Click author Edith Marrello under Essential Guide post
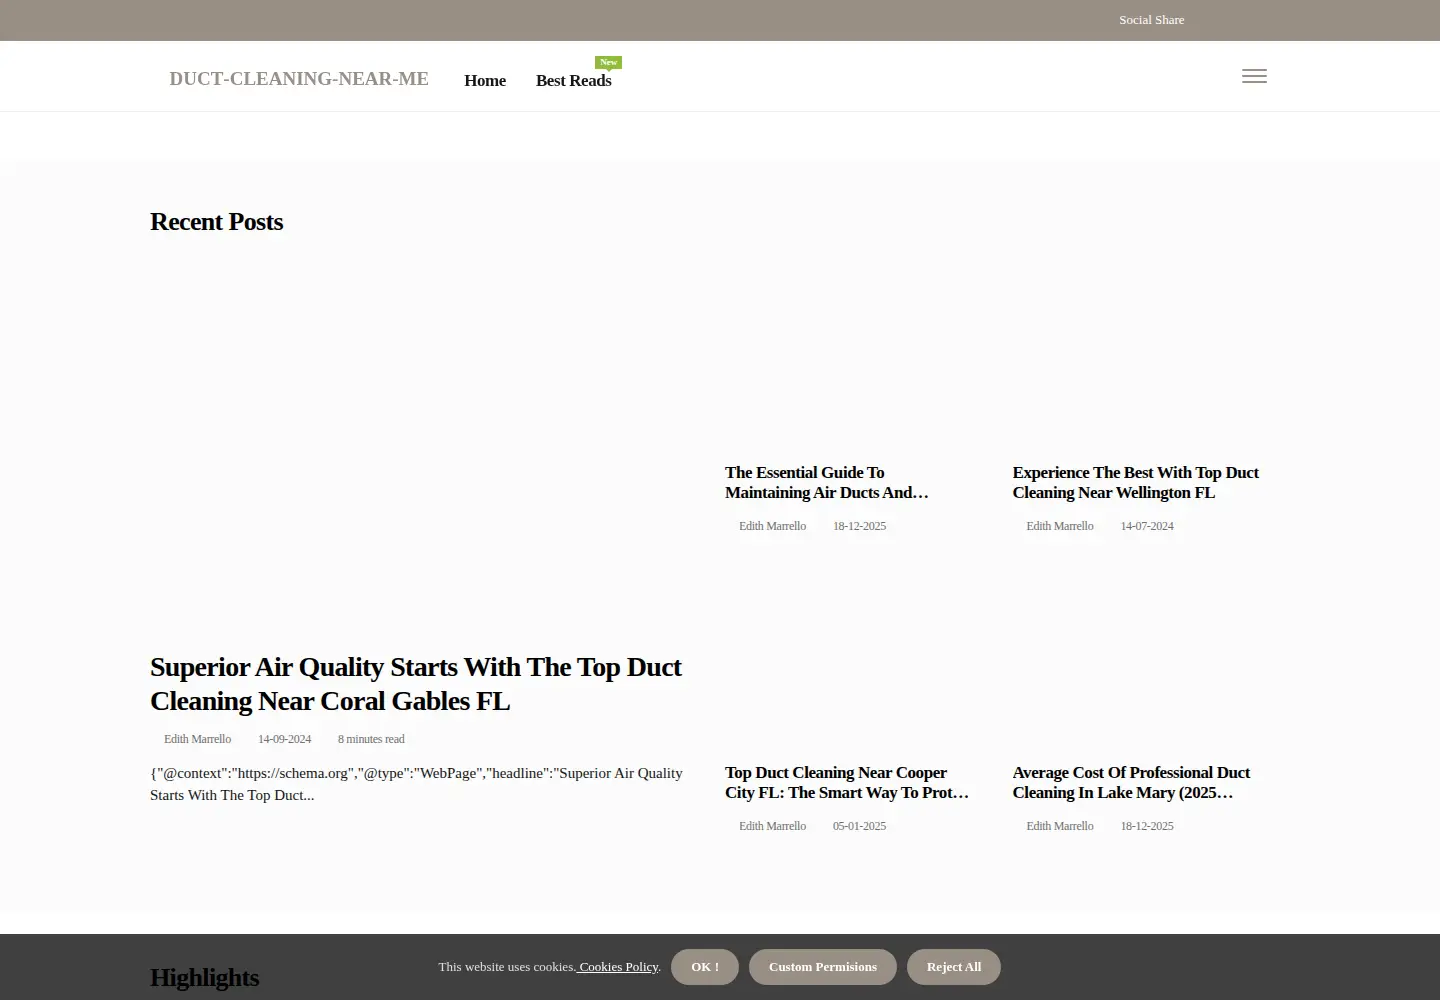The image size is (1440, 1000). pyautogui.click(x=772, y=526)
